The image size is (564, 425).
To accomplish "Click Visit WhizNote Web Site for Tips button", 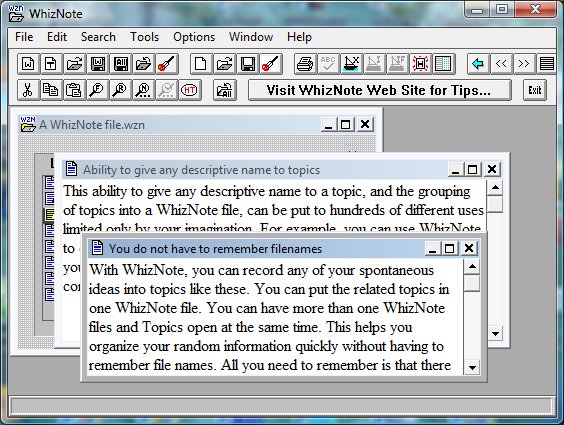I will [x=379, y=90].
